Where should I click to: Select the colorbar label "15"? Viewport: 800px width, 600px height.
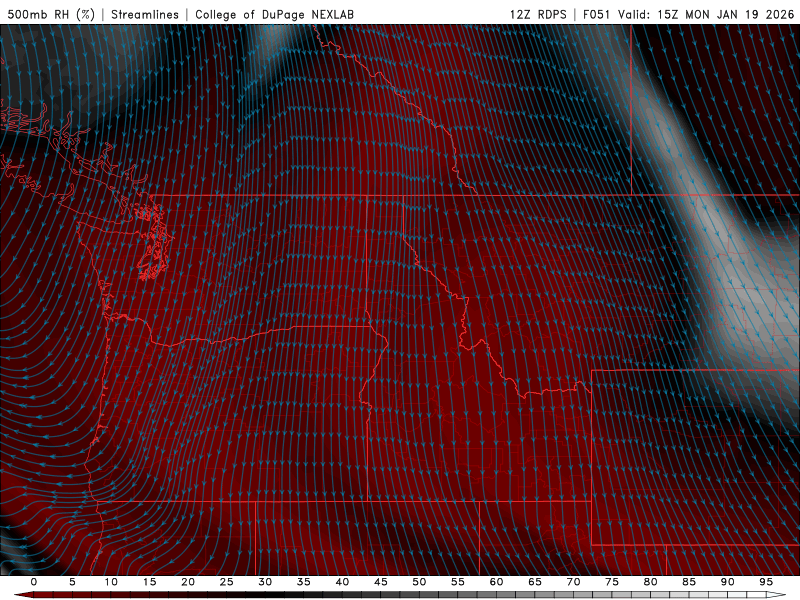coord(149,582)
